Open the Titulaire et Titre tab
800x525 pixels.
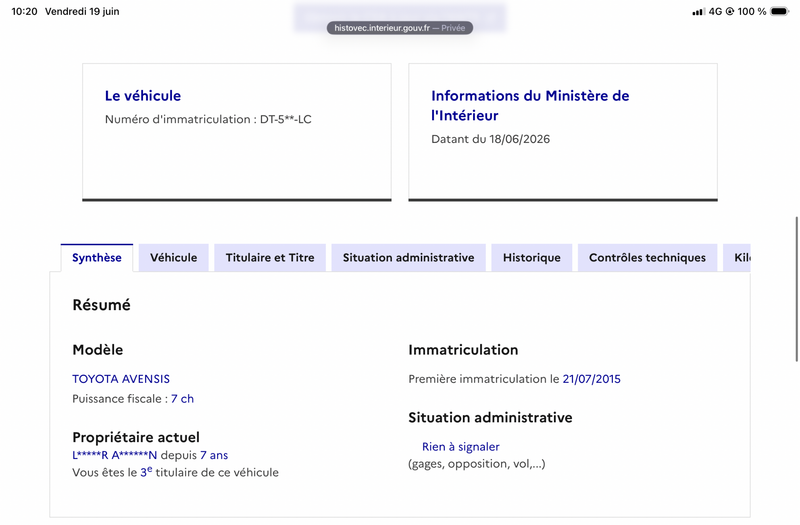click(x=270, y=258)
